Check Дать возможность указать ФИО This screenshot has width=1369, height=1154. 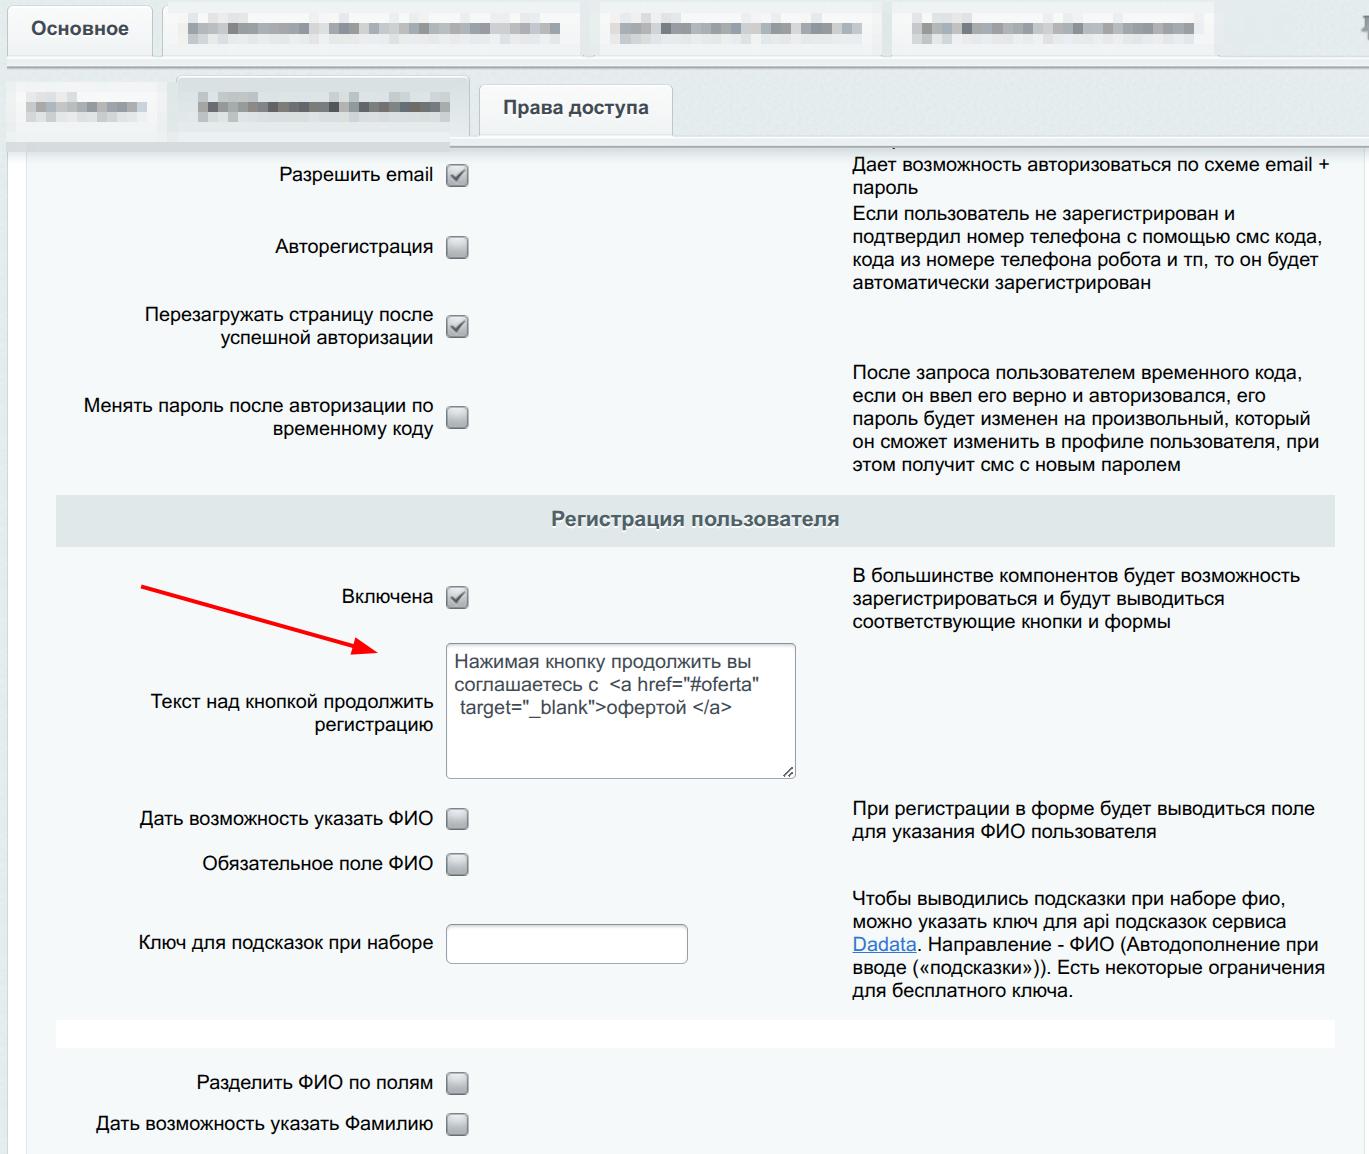(x=457, y=820)
